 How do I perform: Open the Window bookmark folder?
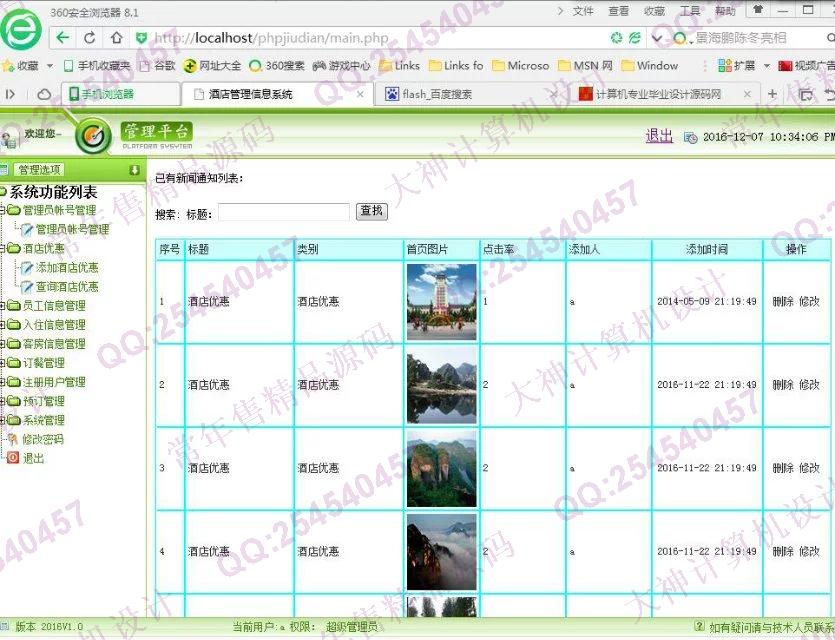[650, 66]
